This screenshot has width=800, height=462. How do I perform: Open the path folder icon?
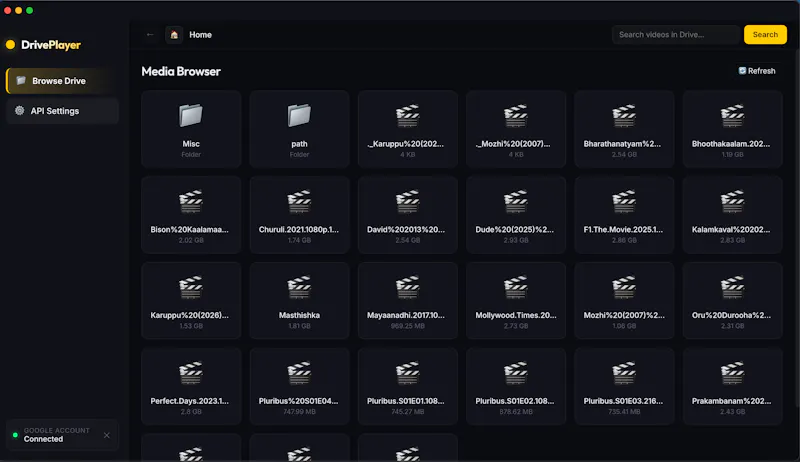(x=299, y=116)
